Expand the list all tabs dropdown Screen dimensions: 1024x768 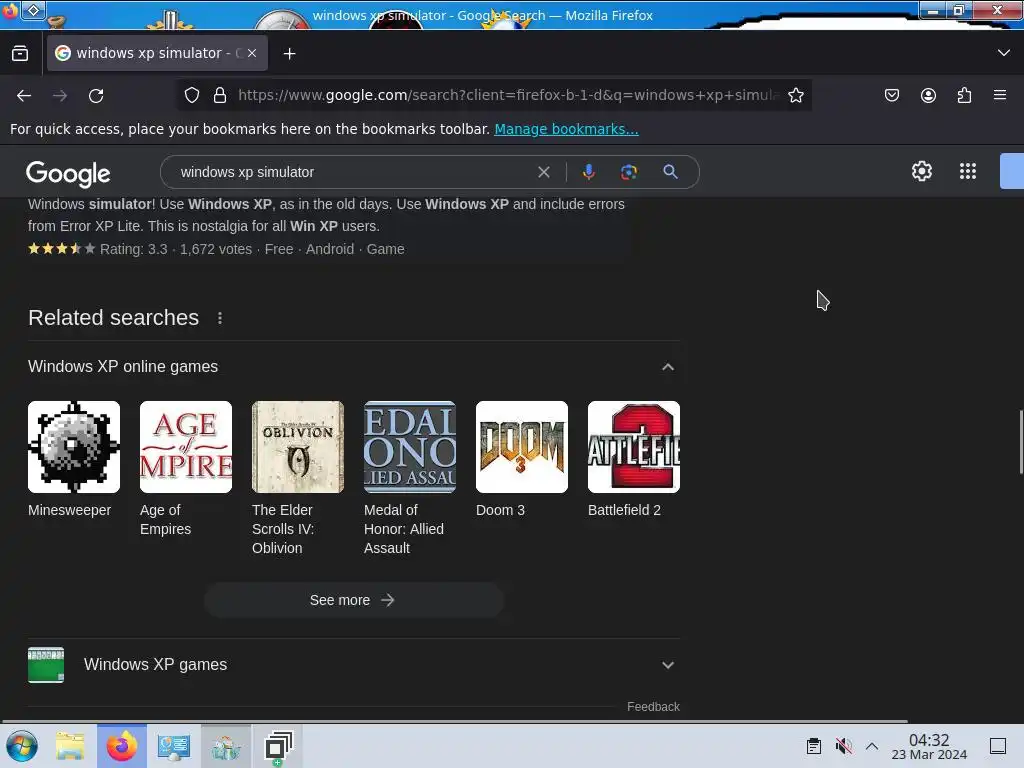(1004, 53)
